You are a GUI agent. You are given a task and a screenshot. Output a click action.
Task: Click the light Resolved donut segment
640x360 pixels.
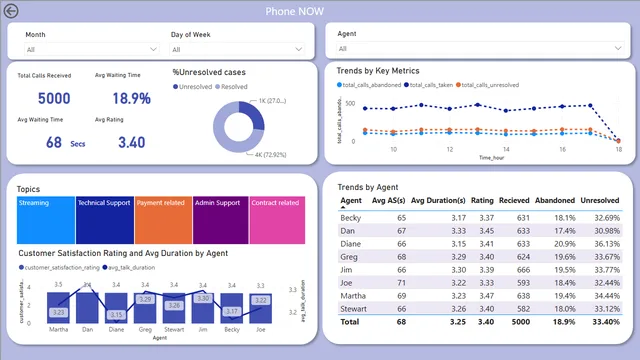pos(222,135)
